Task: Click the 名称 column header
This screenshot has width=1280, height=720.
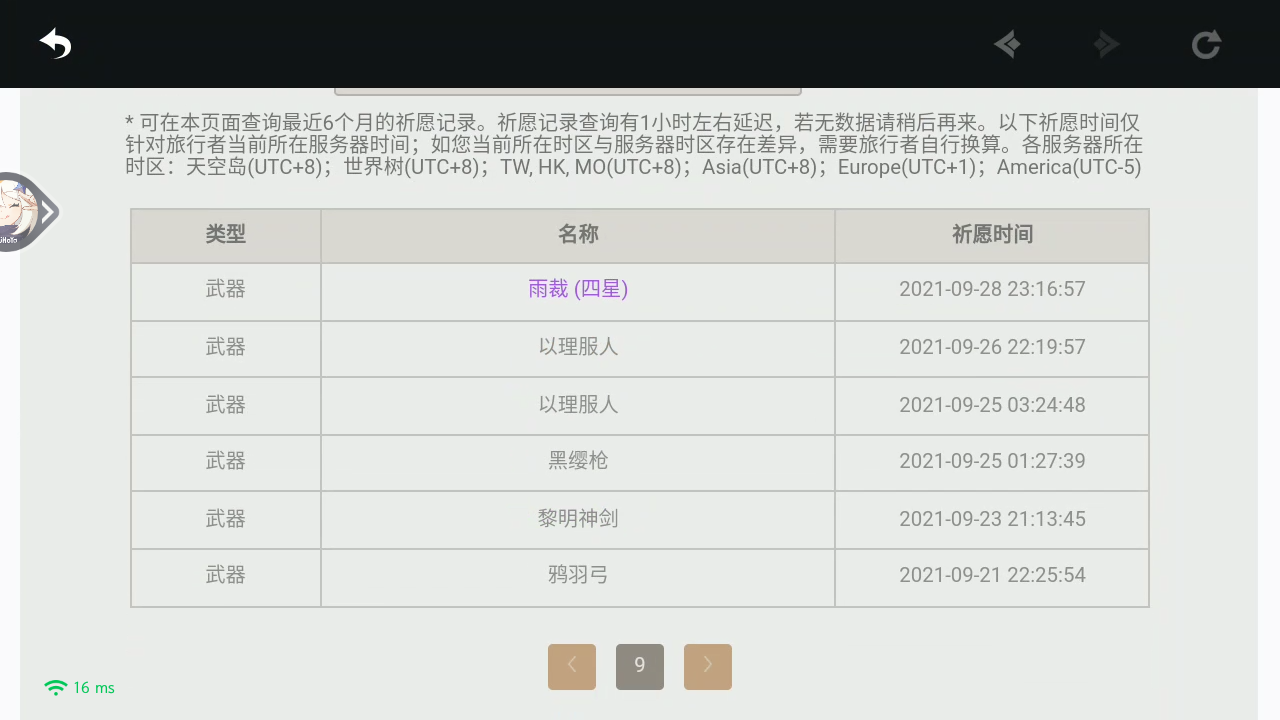Action: pyautogui.click(x=578, y=235)
